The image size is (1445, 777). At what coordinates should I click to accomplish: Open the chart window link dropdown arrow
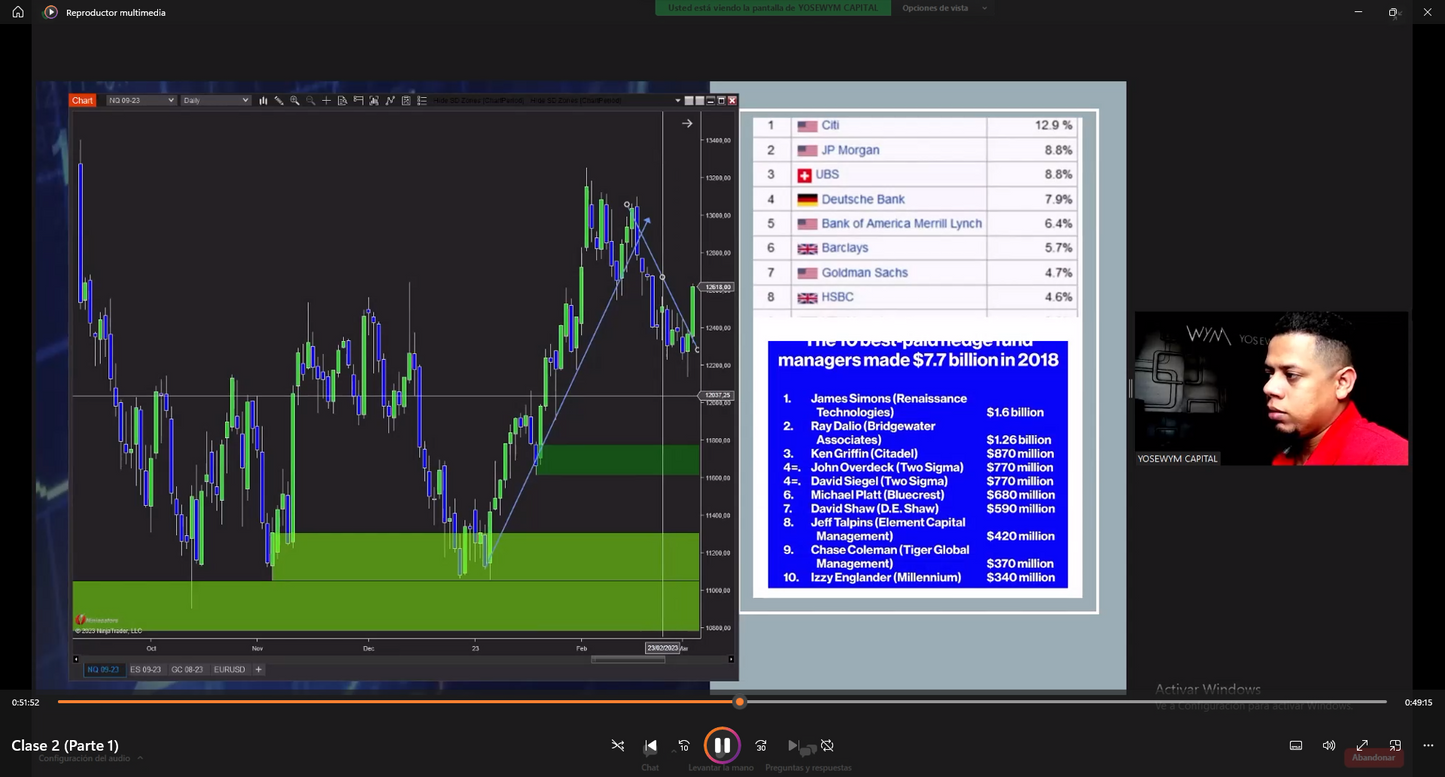(678, 100)
